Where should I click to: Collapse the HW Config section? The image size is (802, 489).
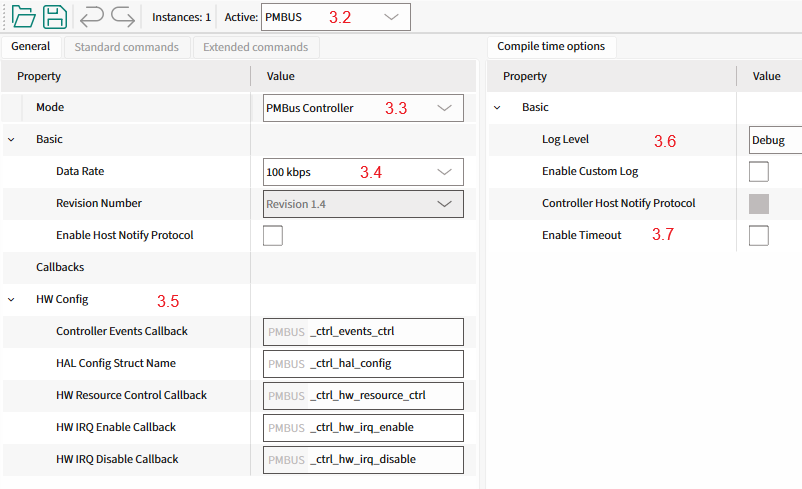11,300
